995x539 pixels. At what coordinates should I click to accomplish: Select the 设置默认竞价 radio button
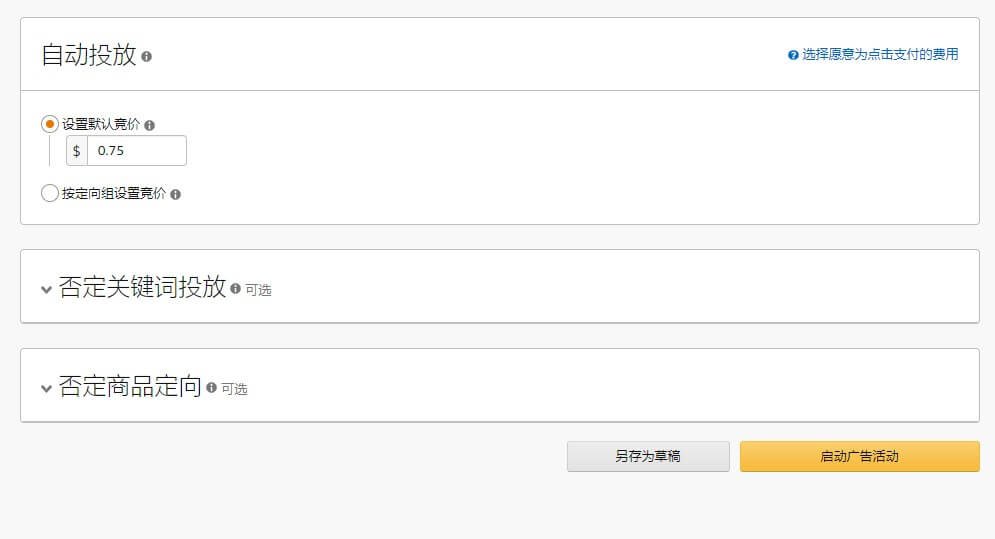click(x=50, y=124)
